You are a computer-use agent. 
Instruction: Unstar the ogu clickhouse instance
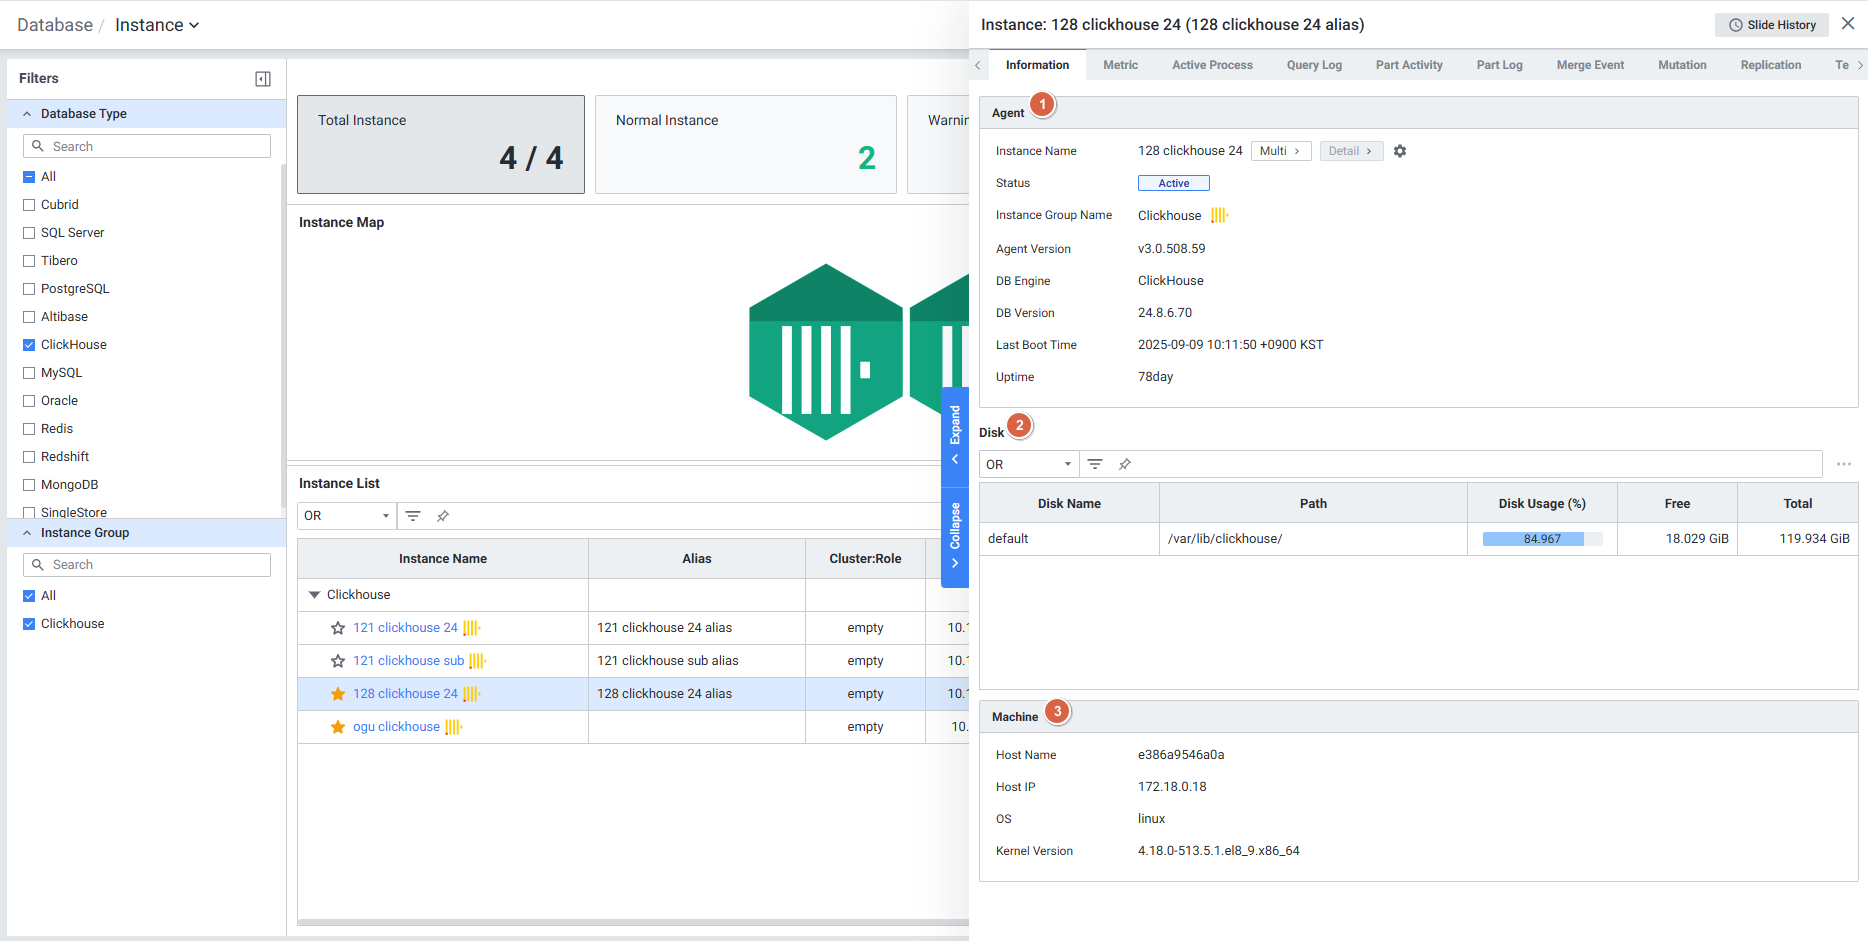338,727
